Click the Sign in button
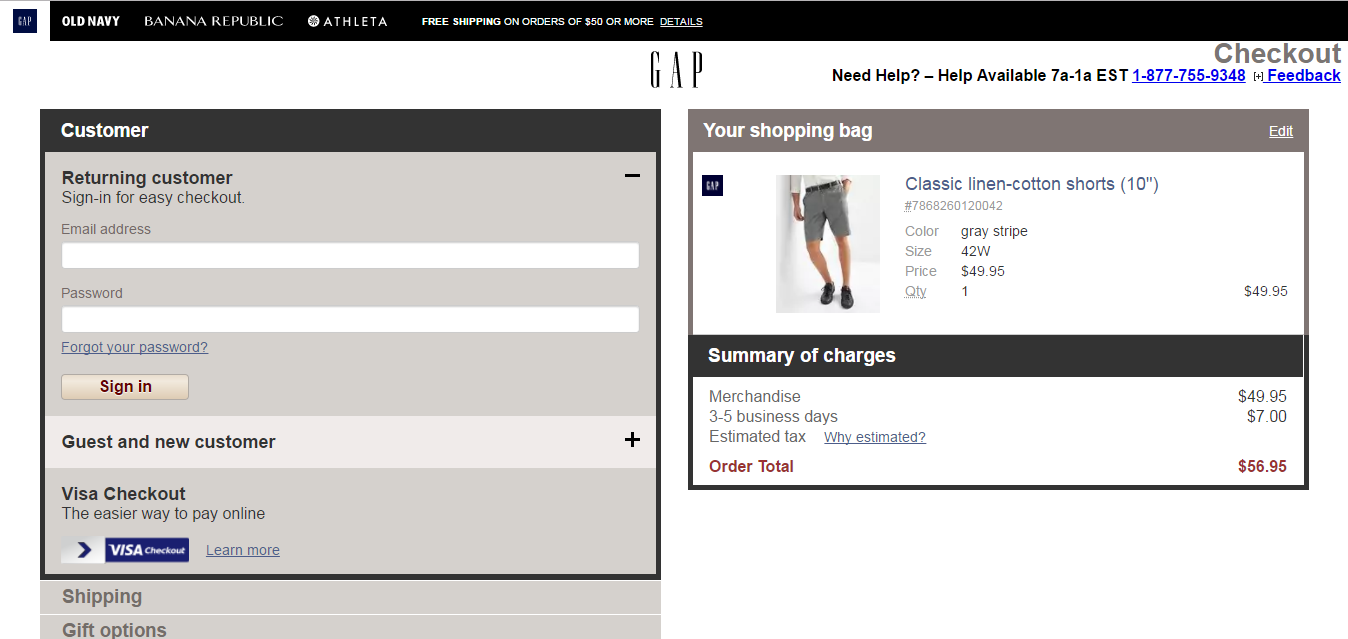 pos(125,387)
